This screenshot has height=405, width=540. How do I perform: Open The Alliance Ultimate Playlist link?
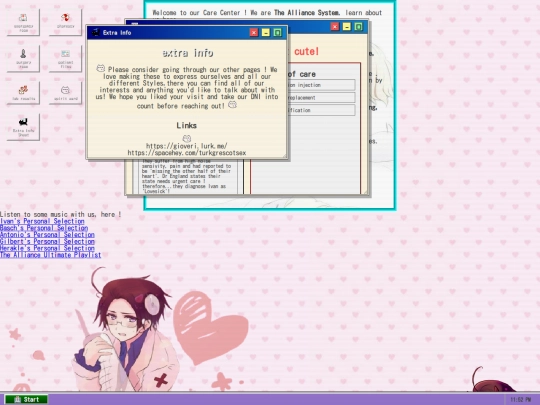pyautogui.click(x=51, y=255)
